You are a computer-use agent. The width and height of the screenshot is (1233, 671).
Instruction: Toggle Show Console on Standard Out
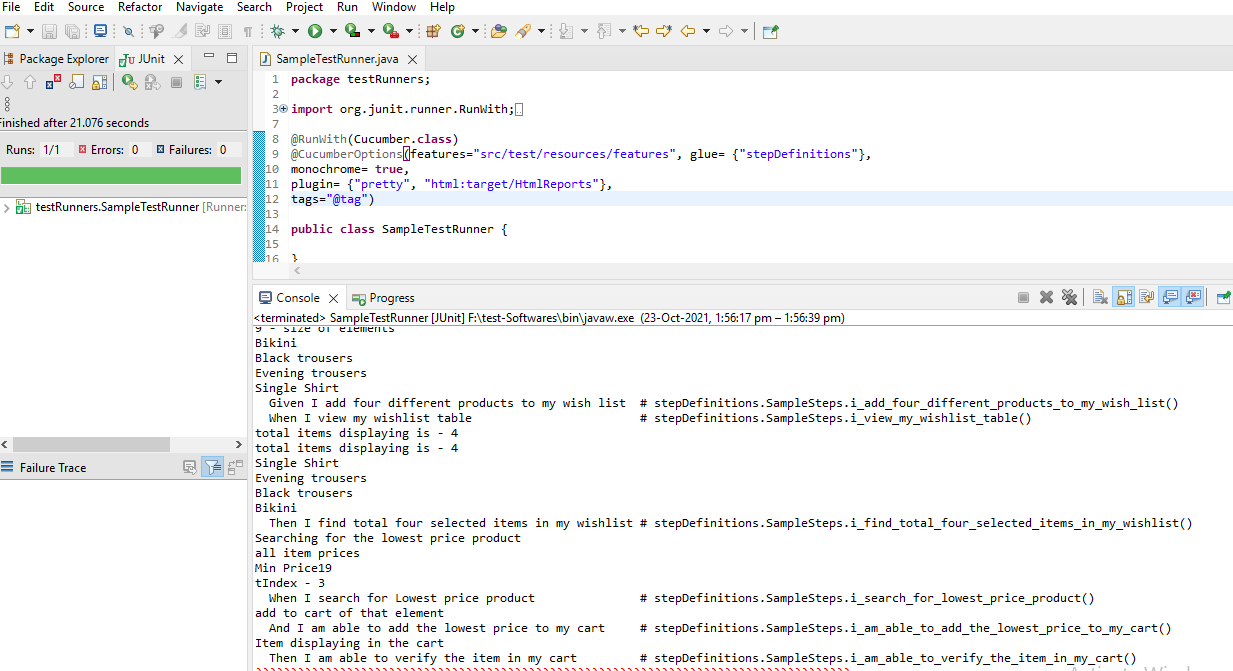tap(1170, 297)
